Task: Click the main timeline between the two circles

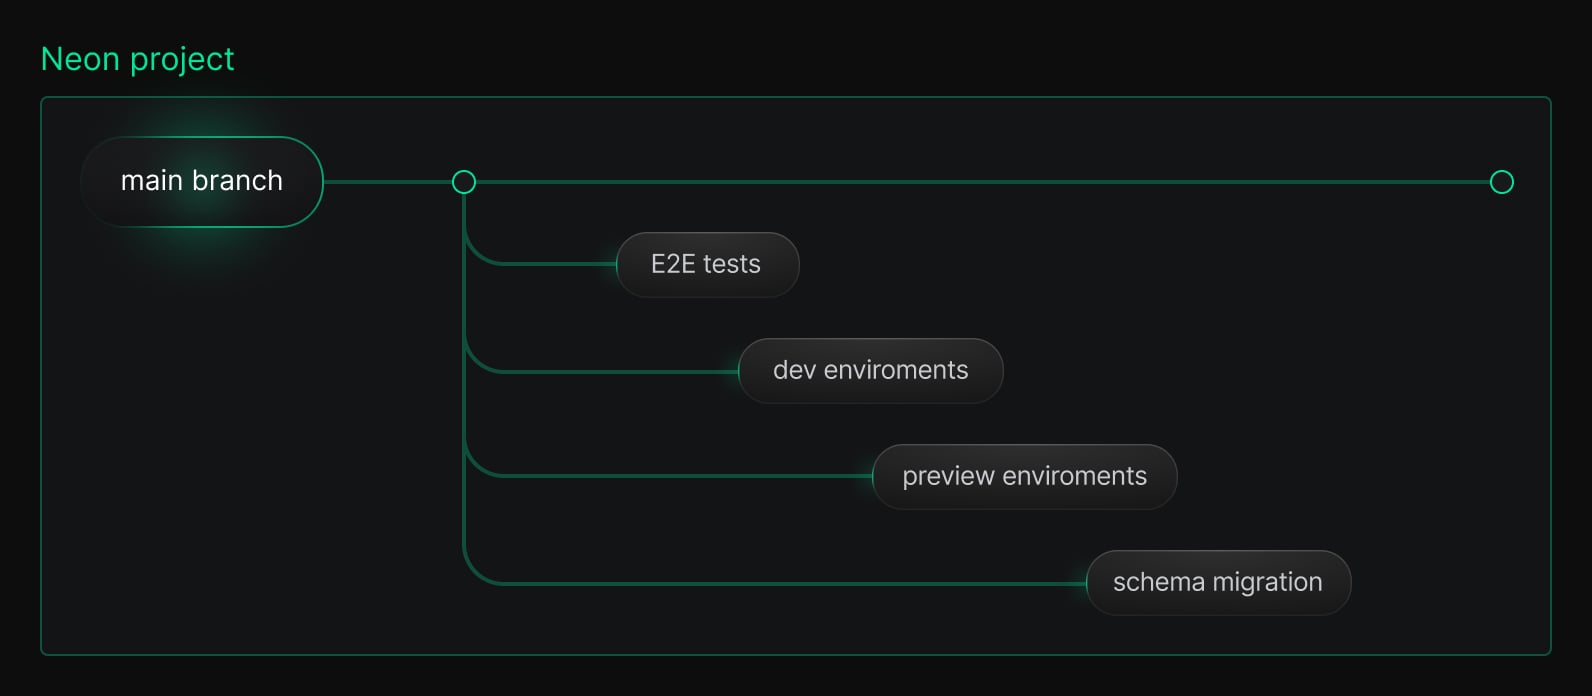Action: click(x=980, y=182)
